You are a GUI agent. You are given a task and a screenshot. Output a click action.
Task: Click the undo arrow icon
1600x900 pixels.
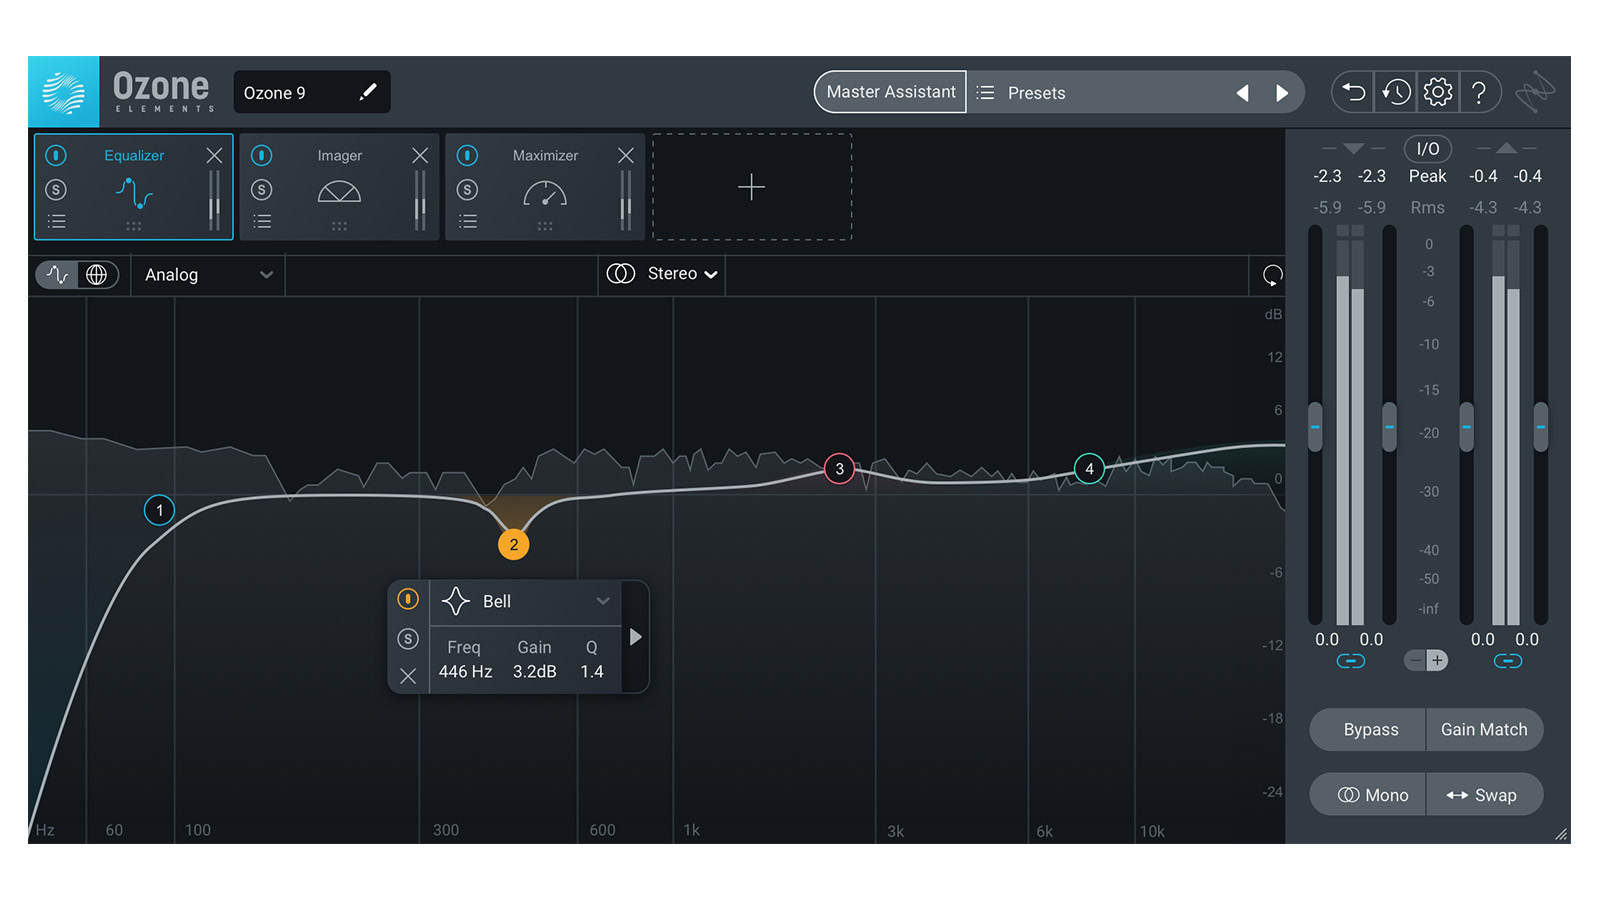point(1354,92)
